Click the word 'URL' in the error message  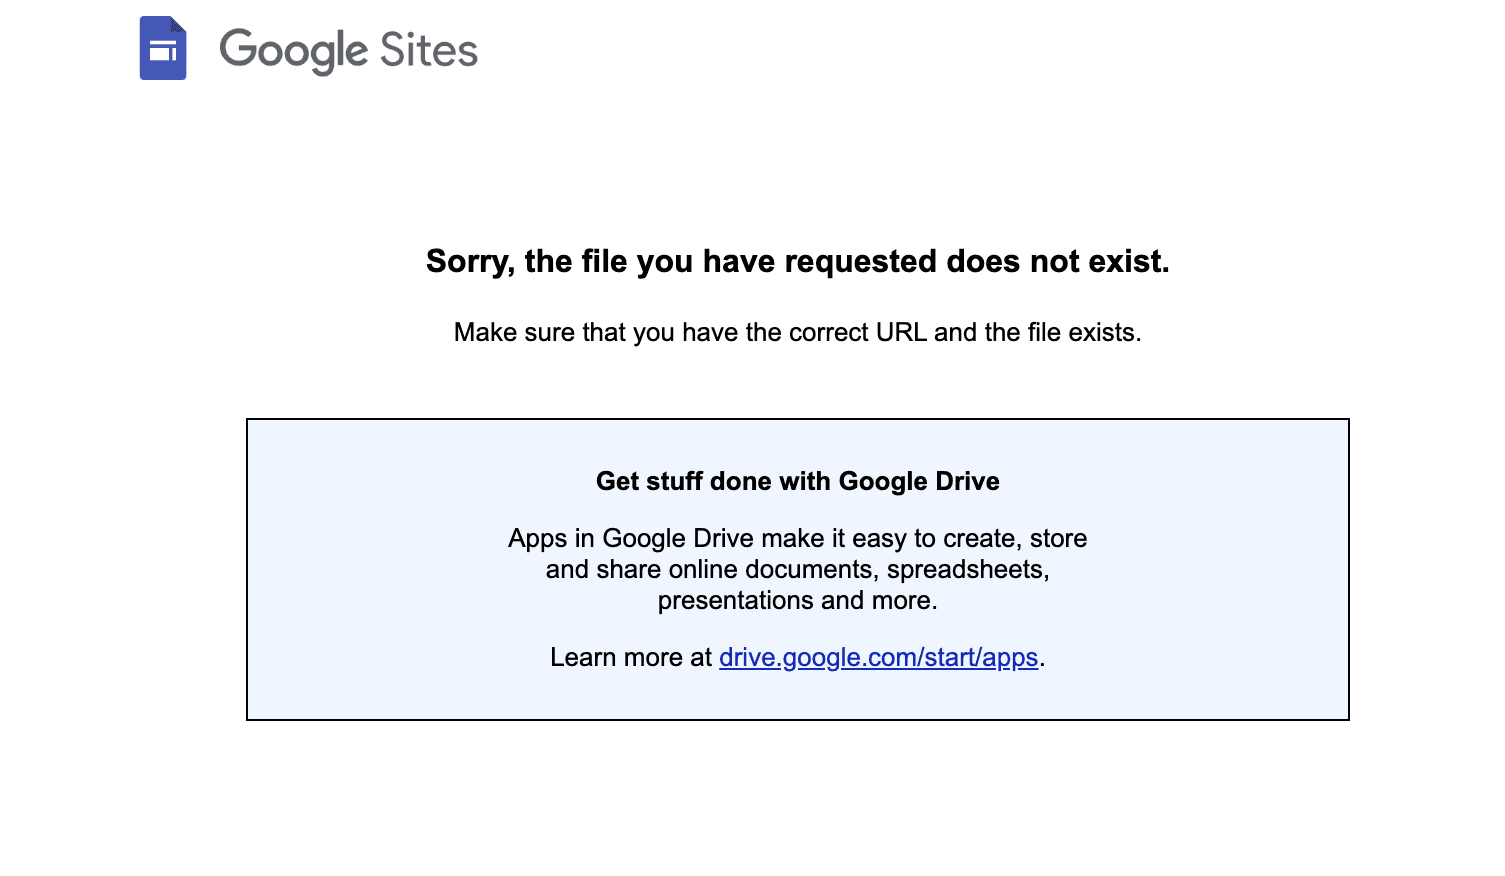(900, 332)
